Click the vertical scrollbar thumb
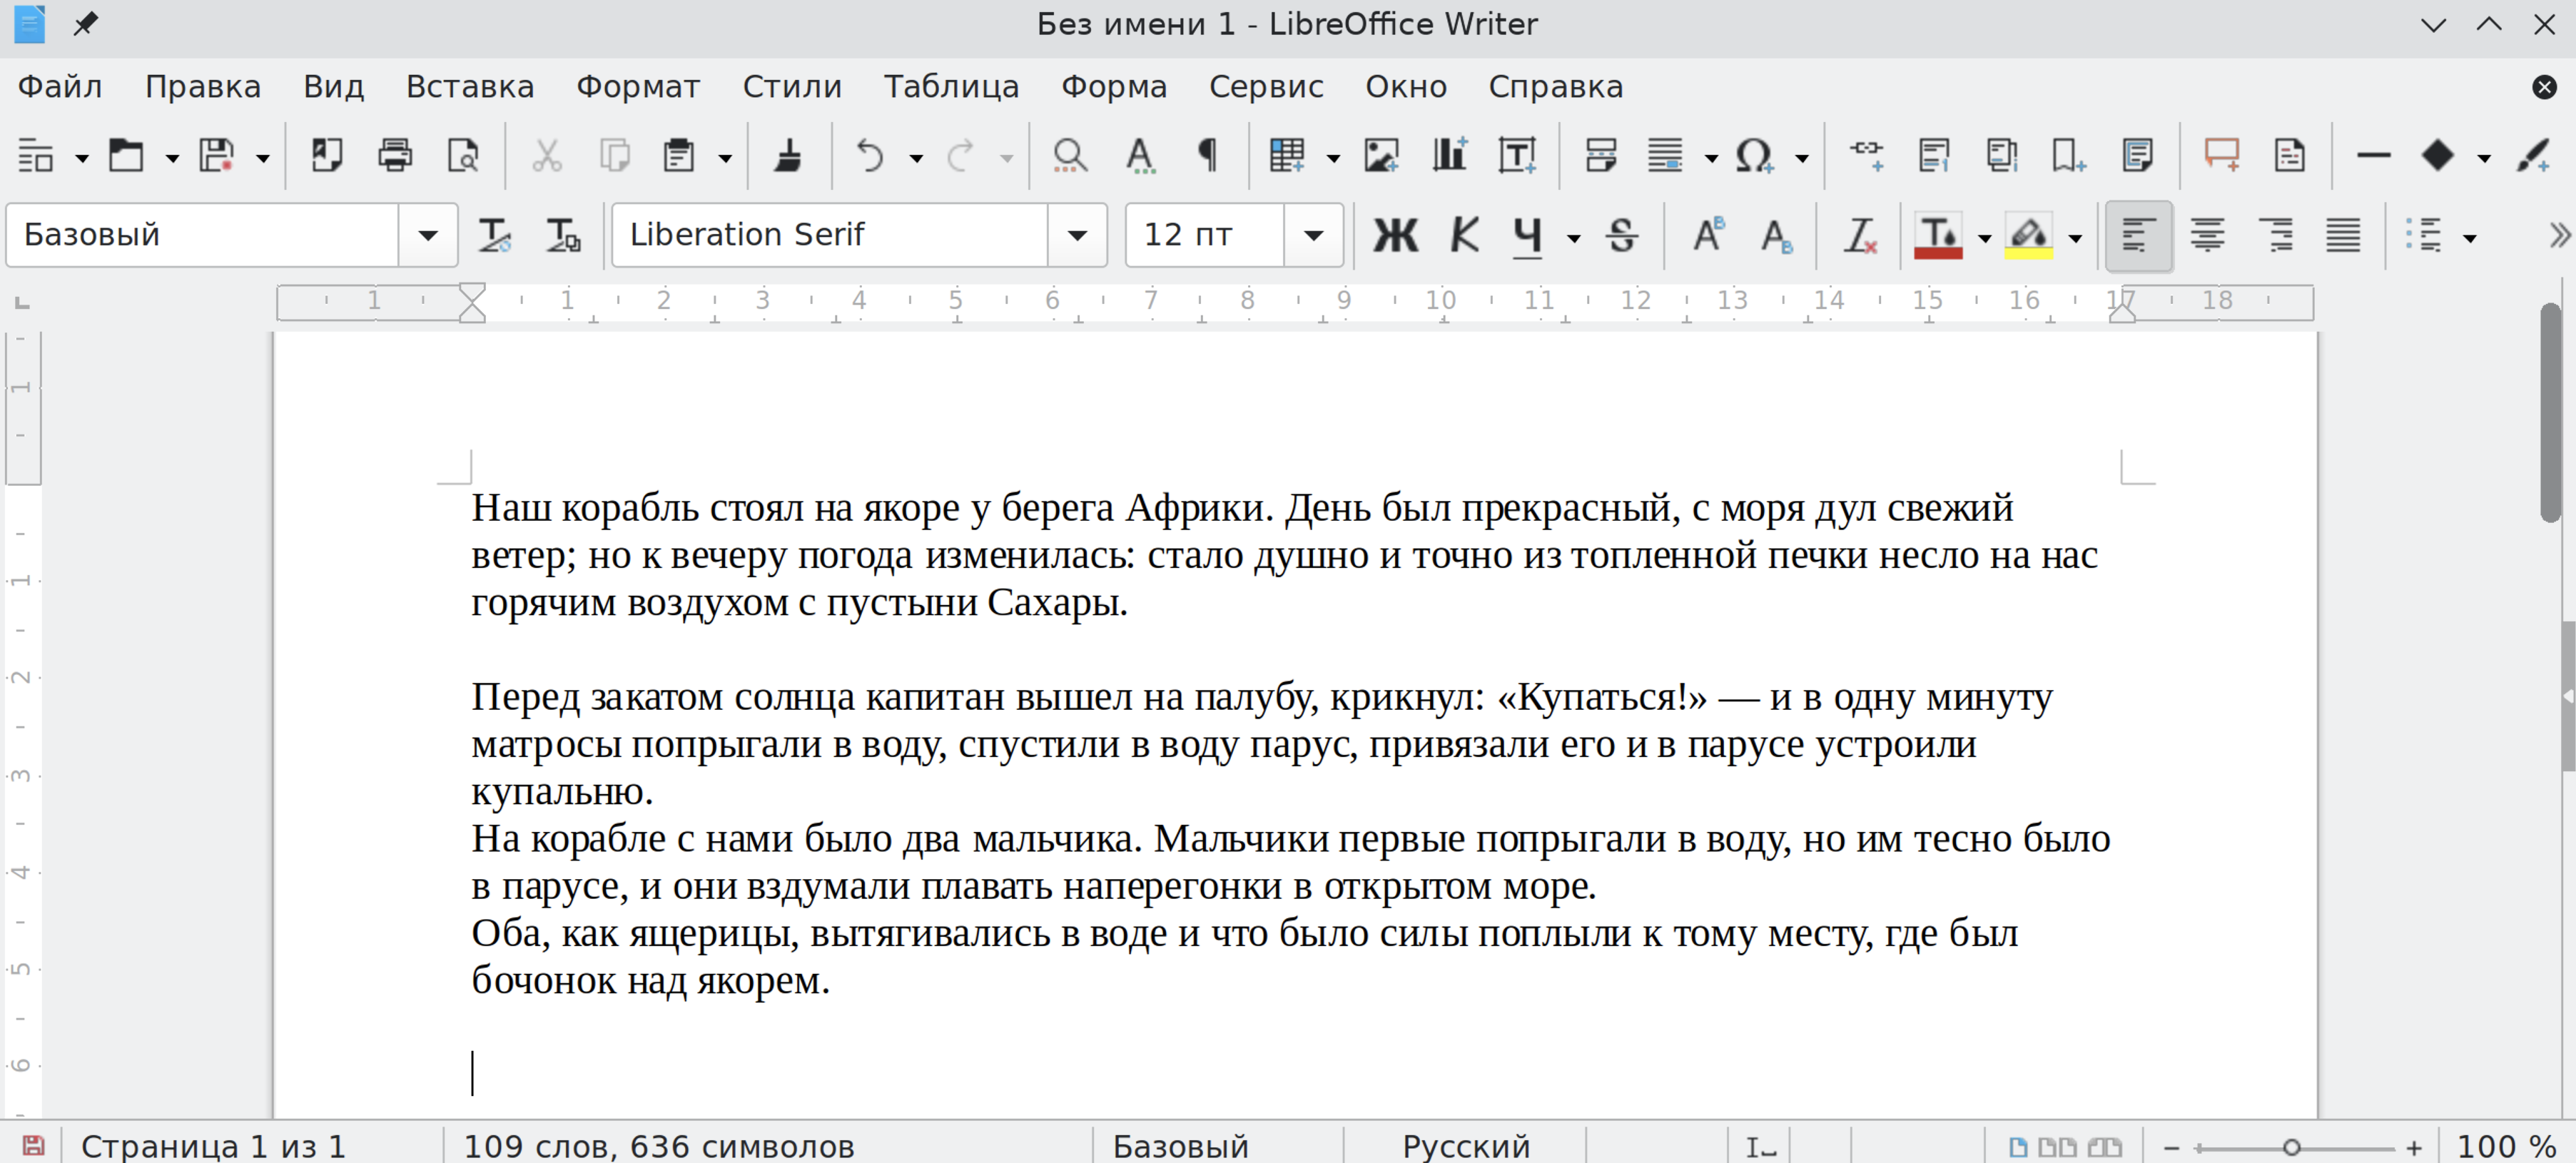Screen dimensions: 2576x1163 click(2551, 412)
